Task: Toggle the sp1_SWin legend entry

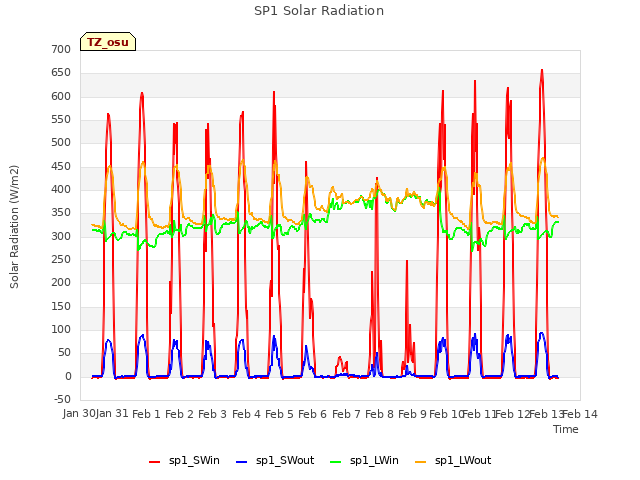Action: pos(184,461)
